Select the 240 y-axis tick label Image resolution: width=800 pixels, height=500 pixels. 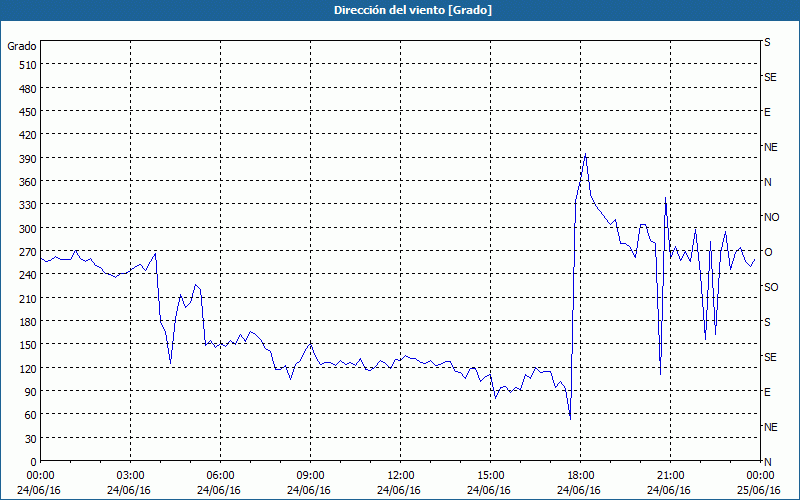click(x=29, y=275)
